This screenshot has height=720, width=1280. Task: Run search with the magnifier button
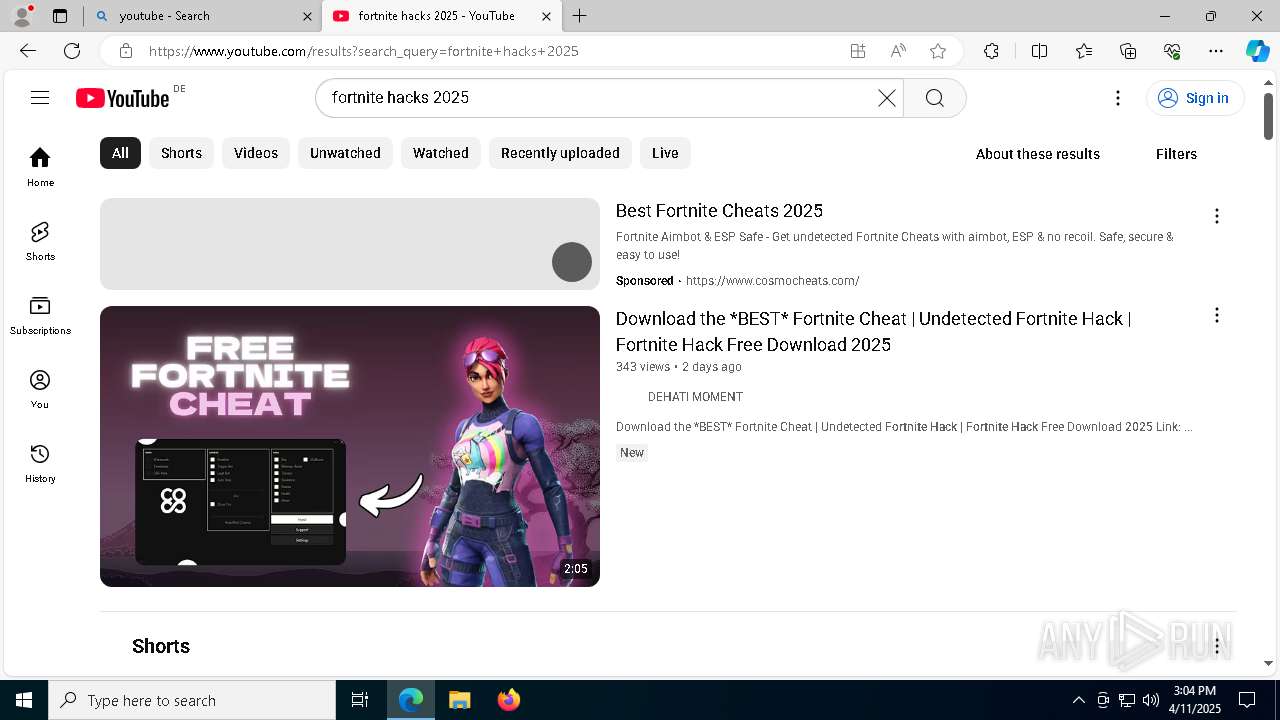pos(935,97)
